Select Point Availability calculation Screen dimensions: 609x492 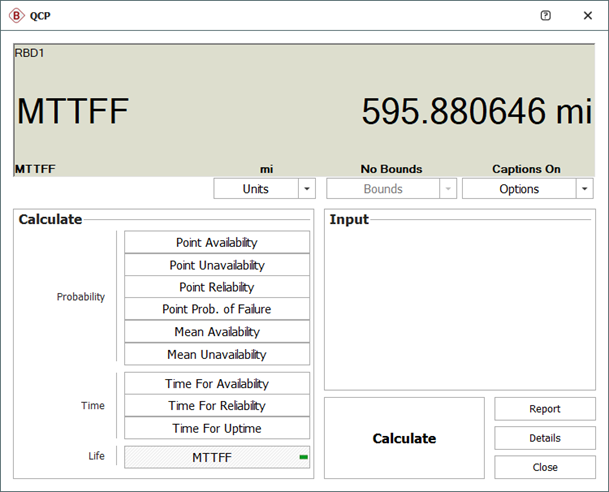(x=217, y=243)
